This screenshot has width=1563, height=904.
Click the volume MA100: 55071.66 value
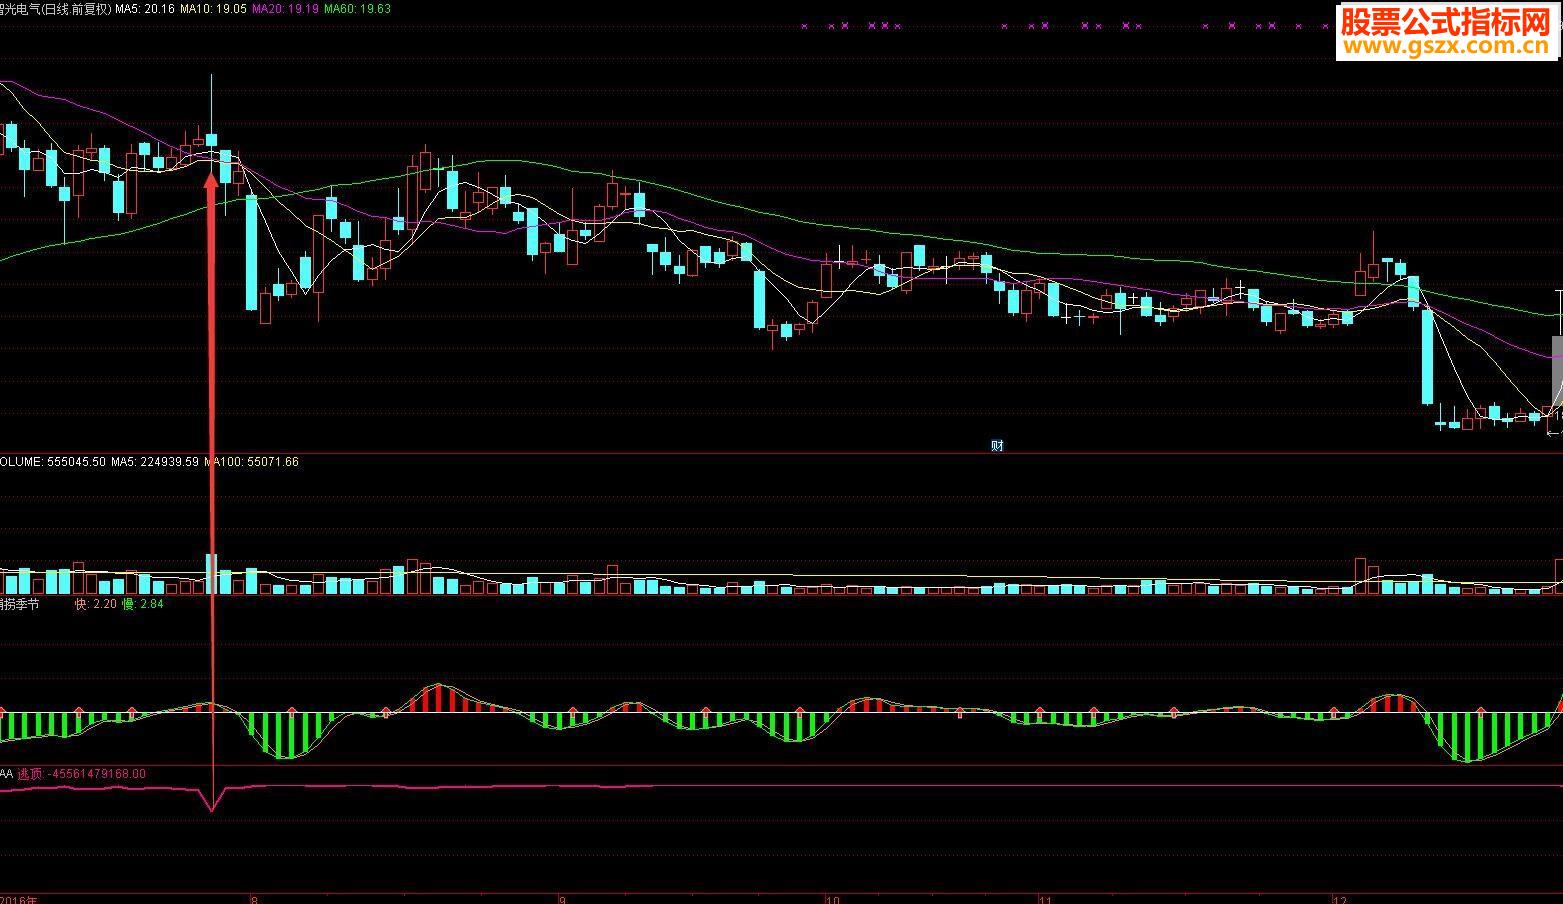pos(251,462)
